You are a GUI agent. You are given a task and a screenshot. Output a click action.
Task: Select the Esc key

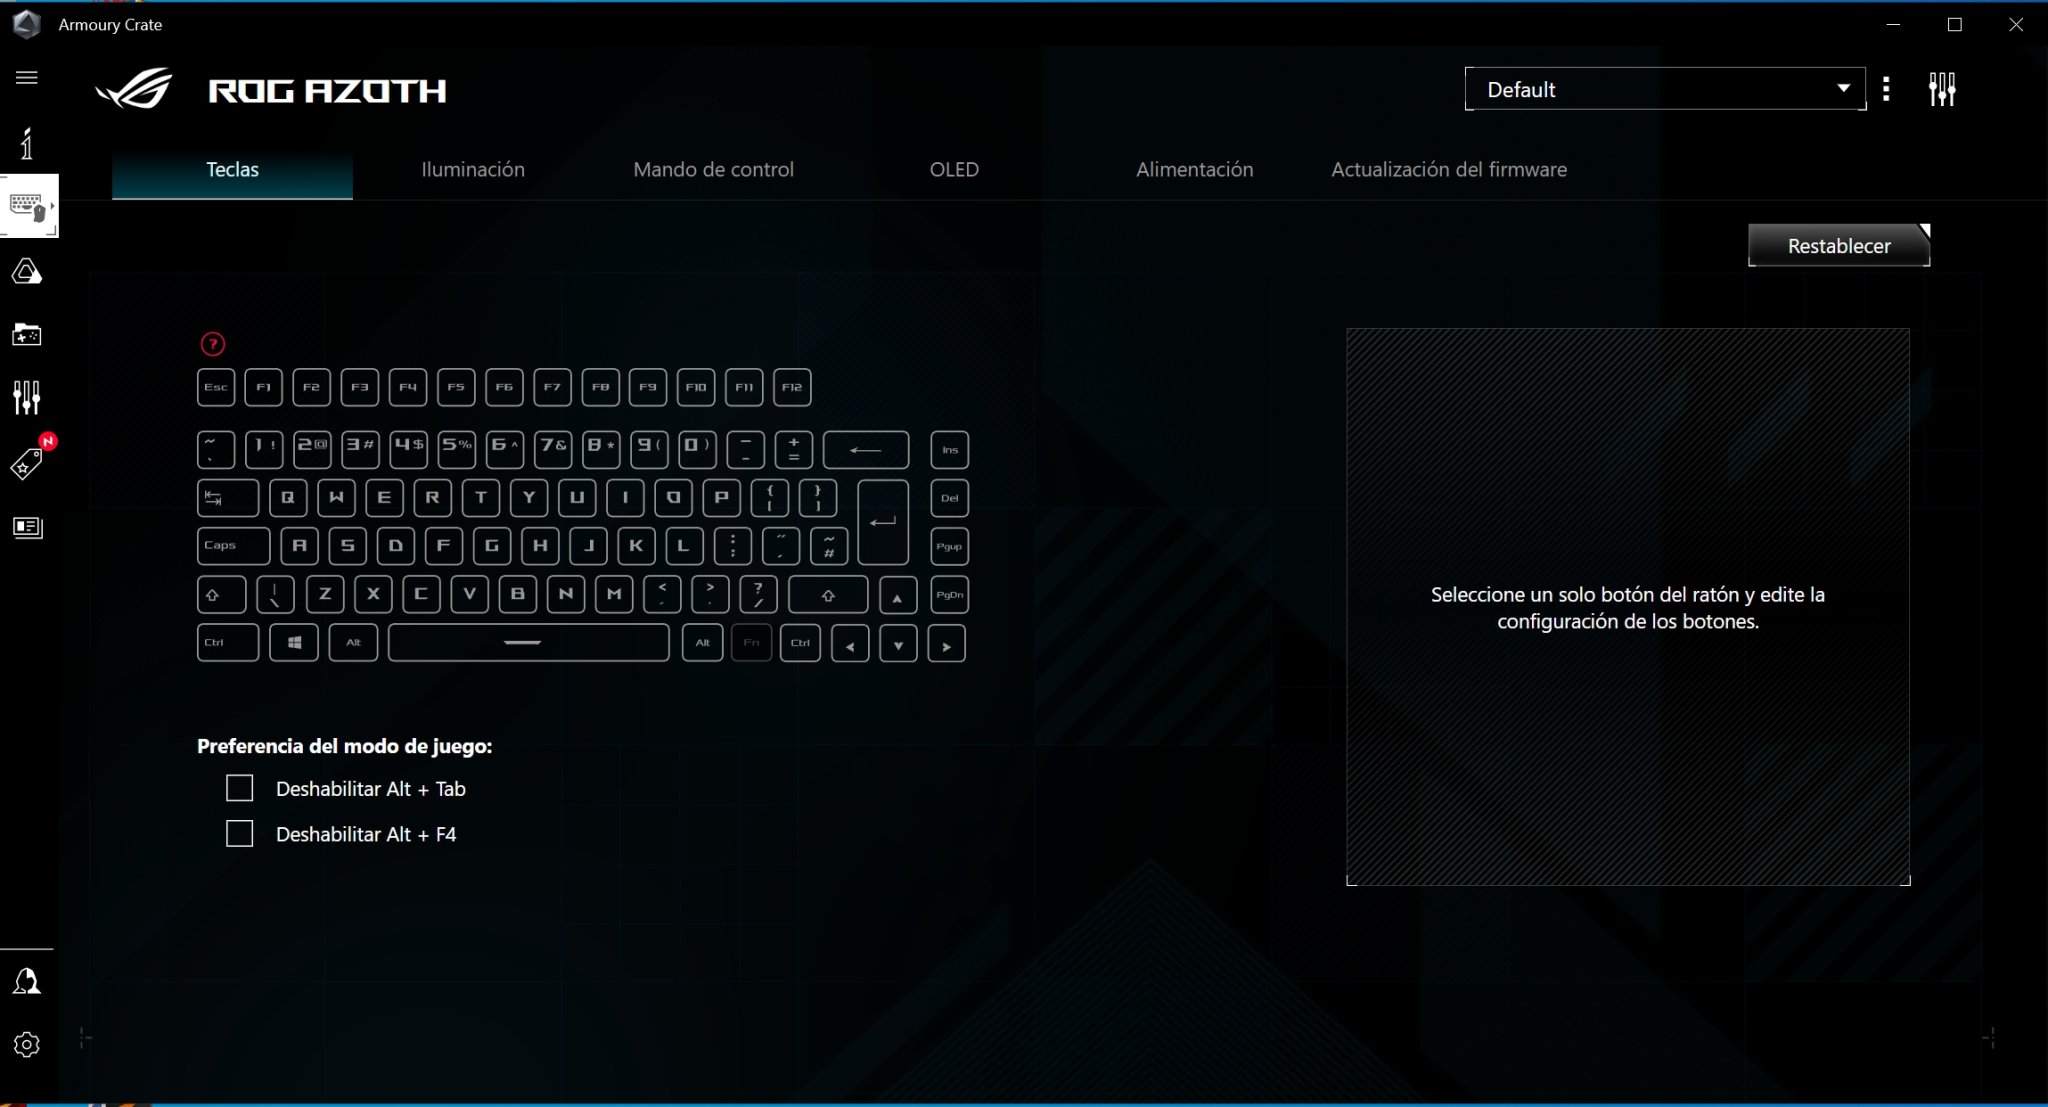(x=216, y=387)
